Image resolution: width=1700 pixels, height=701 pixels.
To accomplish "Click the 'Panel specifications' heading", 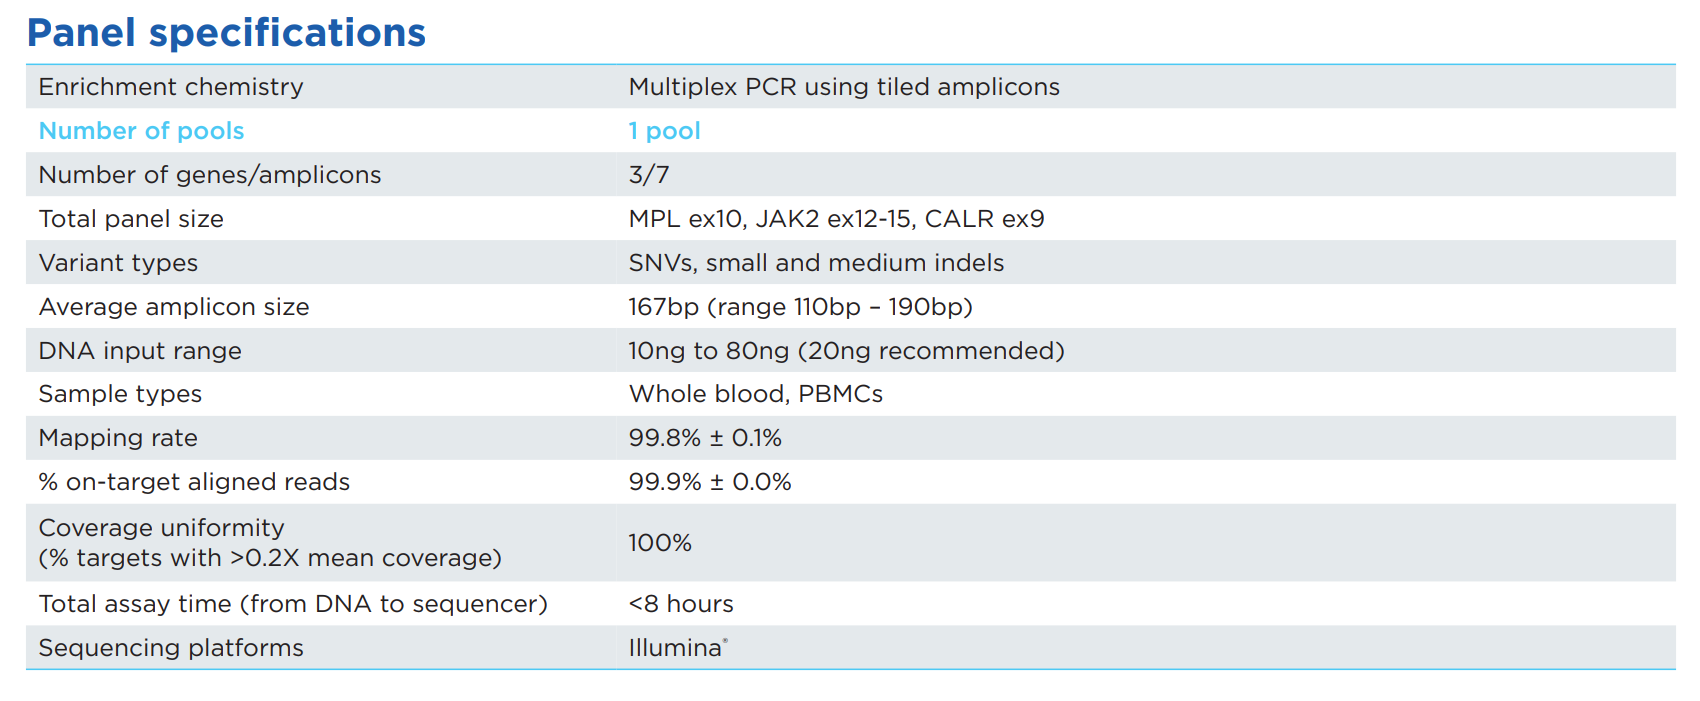I will pos(226,33).
